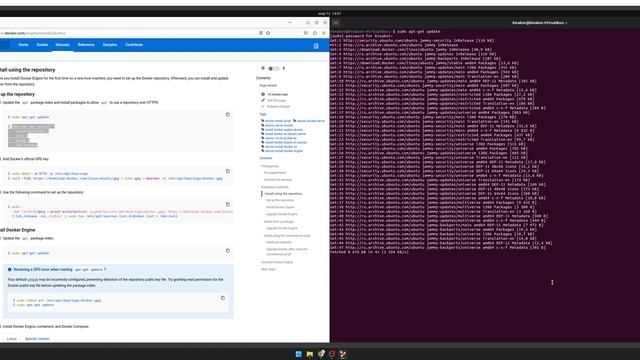Jump to 'Next steps' in contents

[x=269, y=269]
